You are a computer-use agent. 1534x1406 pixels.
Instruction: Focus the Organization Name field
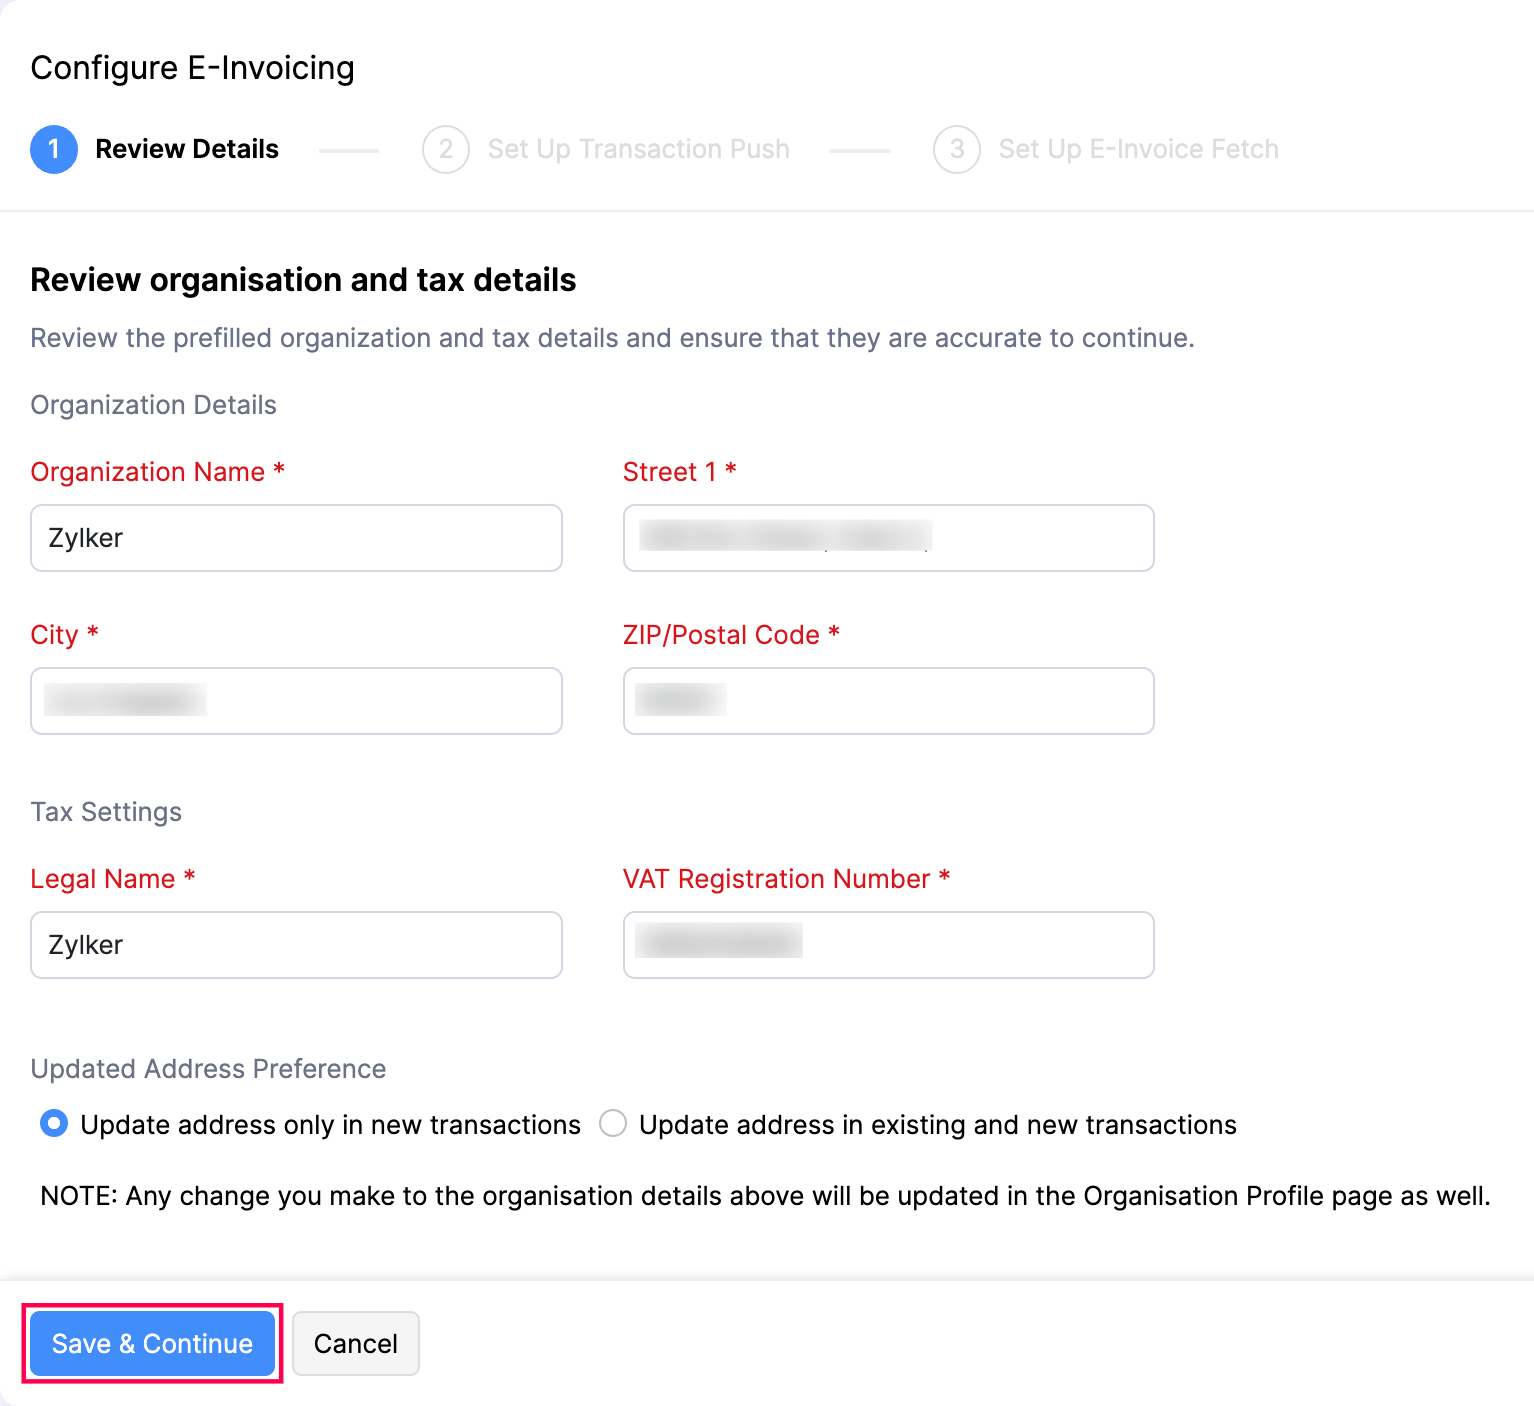(x=296, y=538)
